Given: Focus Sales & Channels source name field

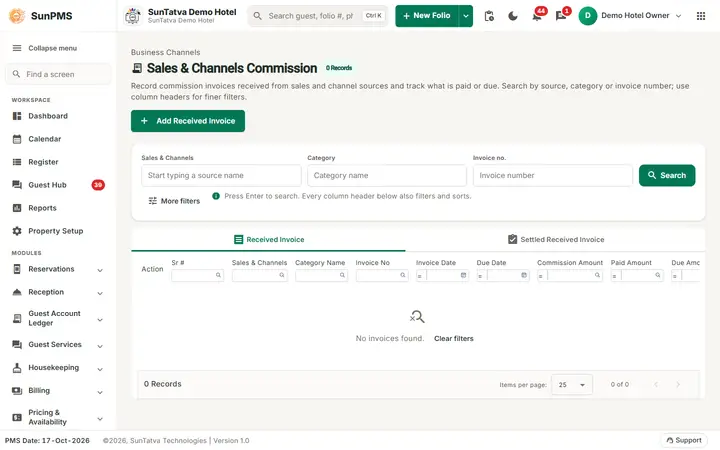Looking at the screenshot, I should click(221, 175).
